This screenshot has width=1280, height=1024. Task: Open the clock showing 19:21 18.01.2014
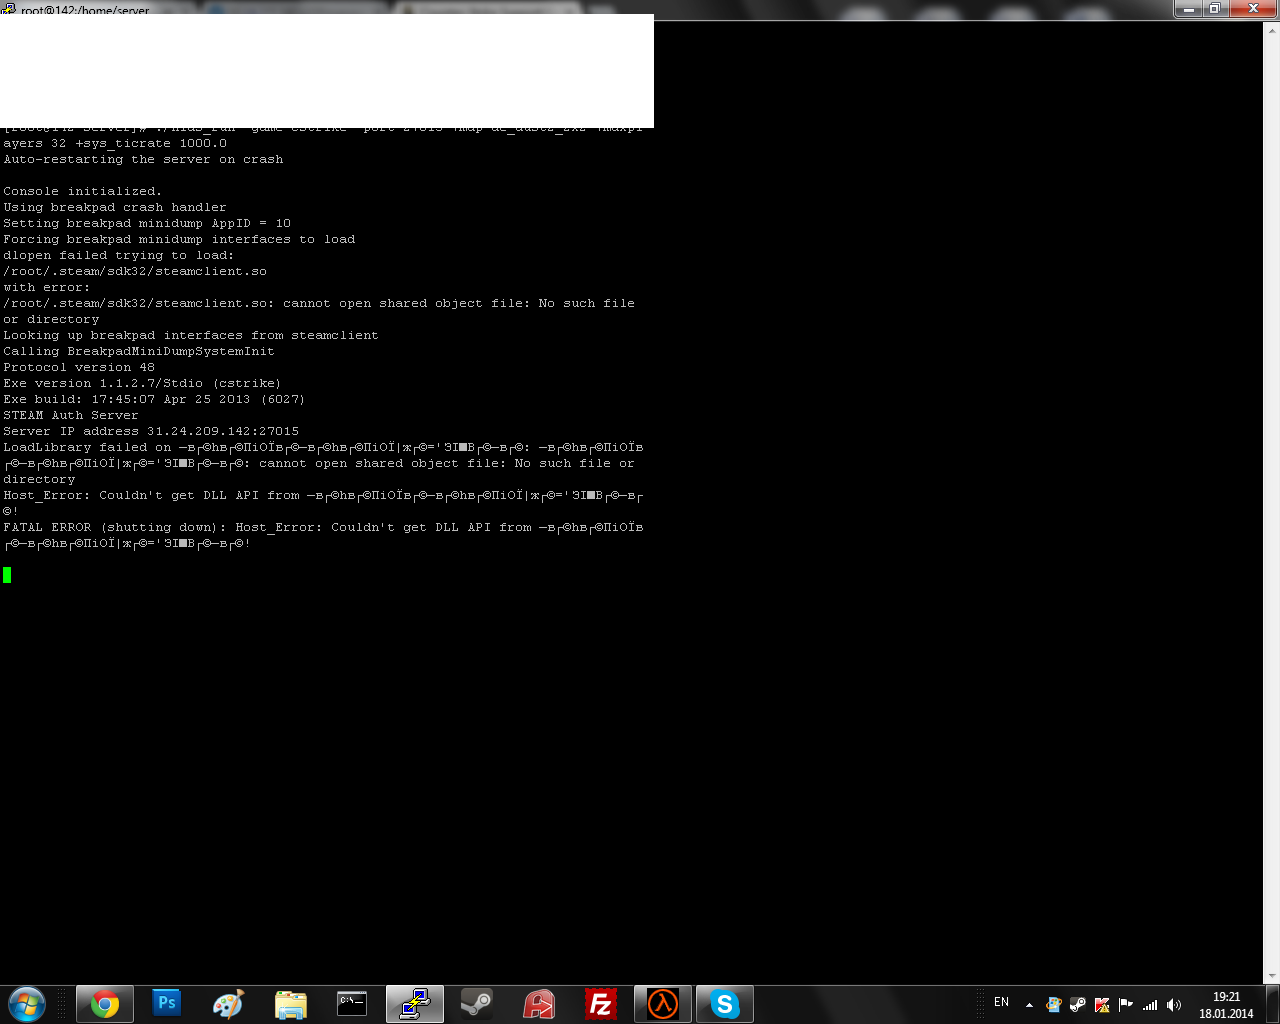1226,1005
